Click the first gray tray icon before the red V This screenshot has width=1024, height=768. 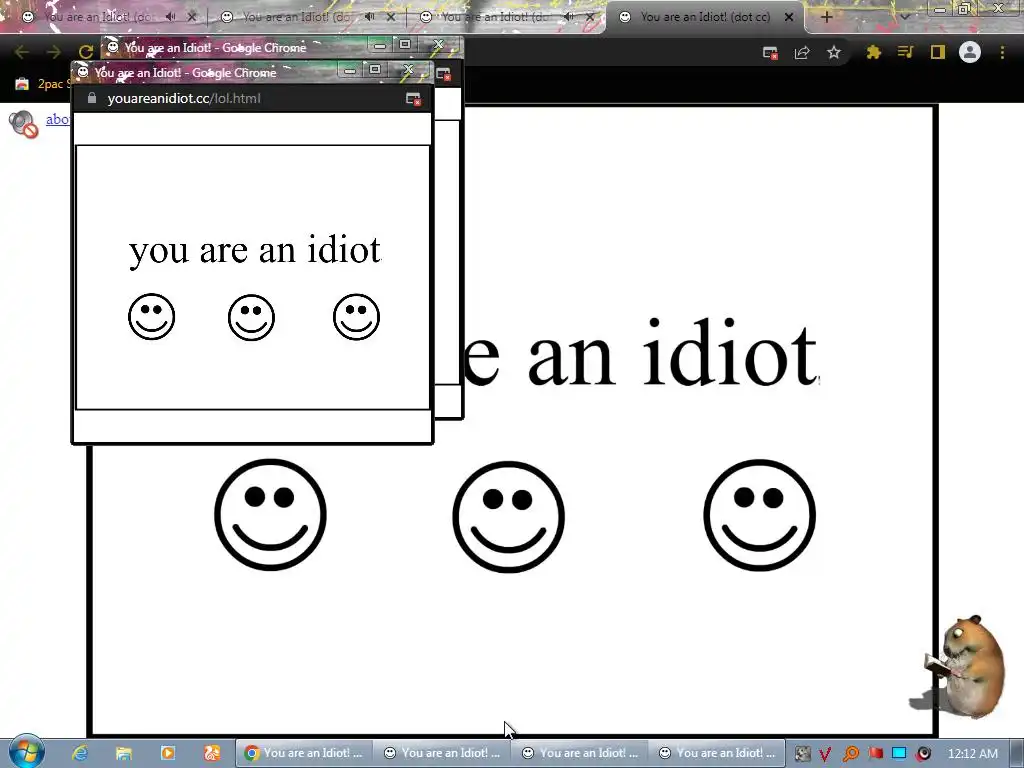point(802,754)
